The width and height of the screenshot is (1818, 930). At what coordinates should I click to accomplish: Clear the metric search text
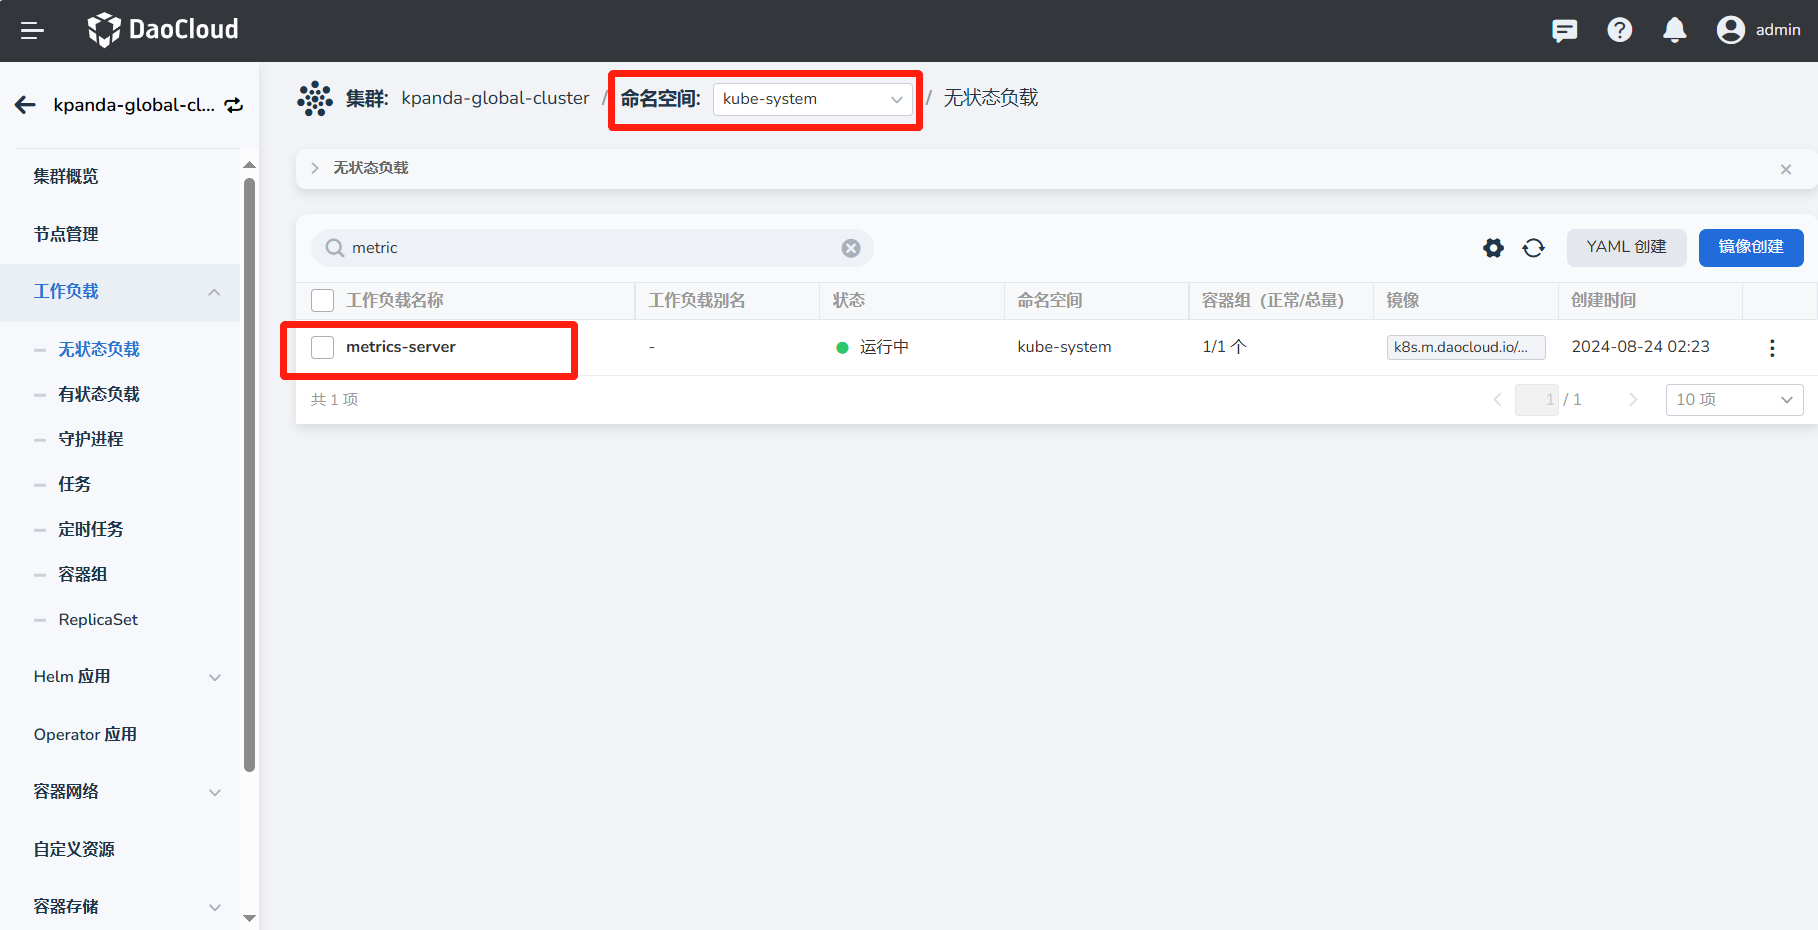coord(850,248)
